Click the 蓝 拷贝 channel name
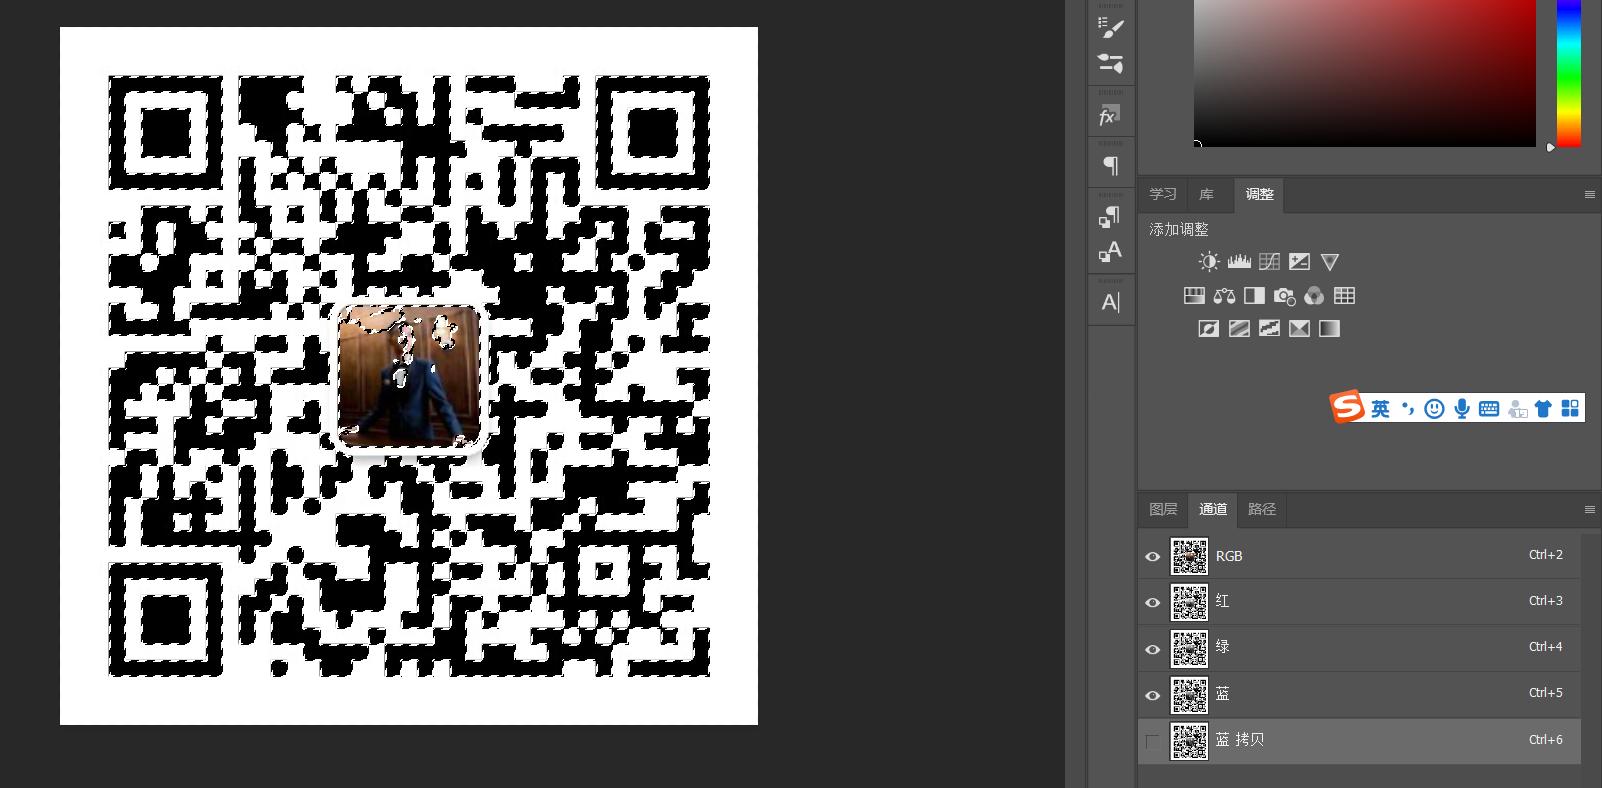 [1240, 740]
